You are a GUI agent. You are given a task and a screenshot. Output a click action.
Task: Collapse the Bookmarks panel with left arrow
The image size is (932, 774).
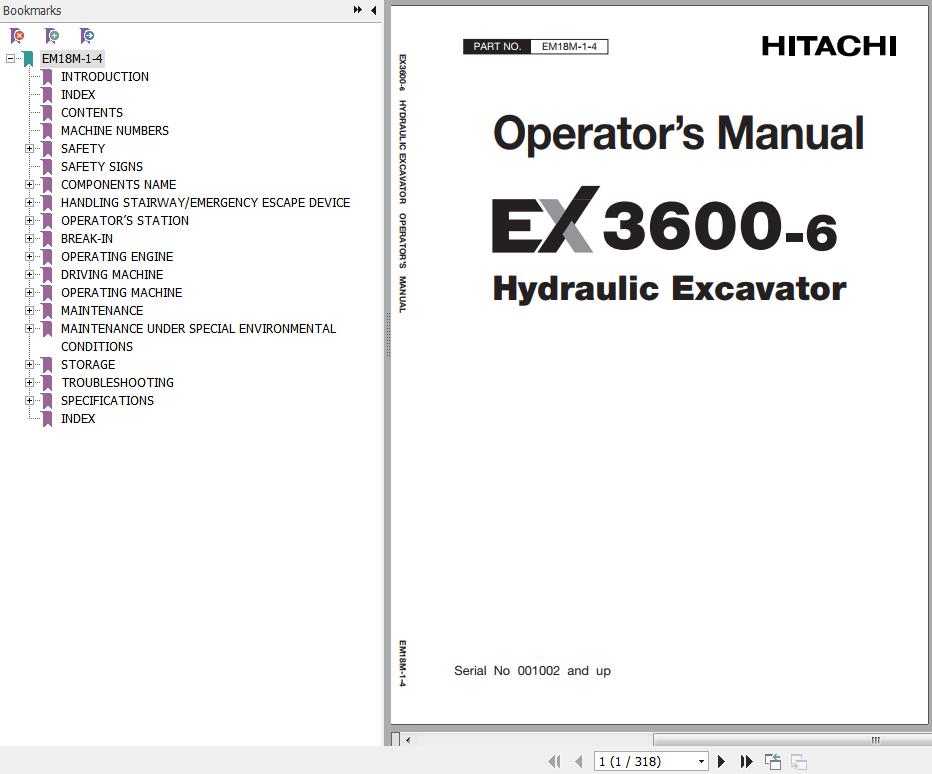tap(373, 10)
